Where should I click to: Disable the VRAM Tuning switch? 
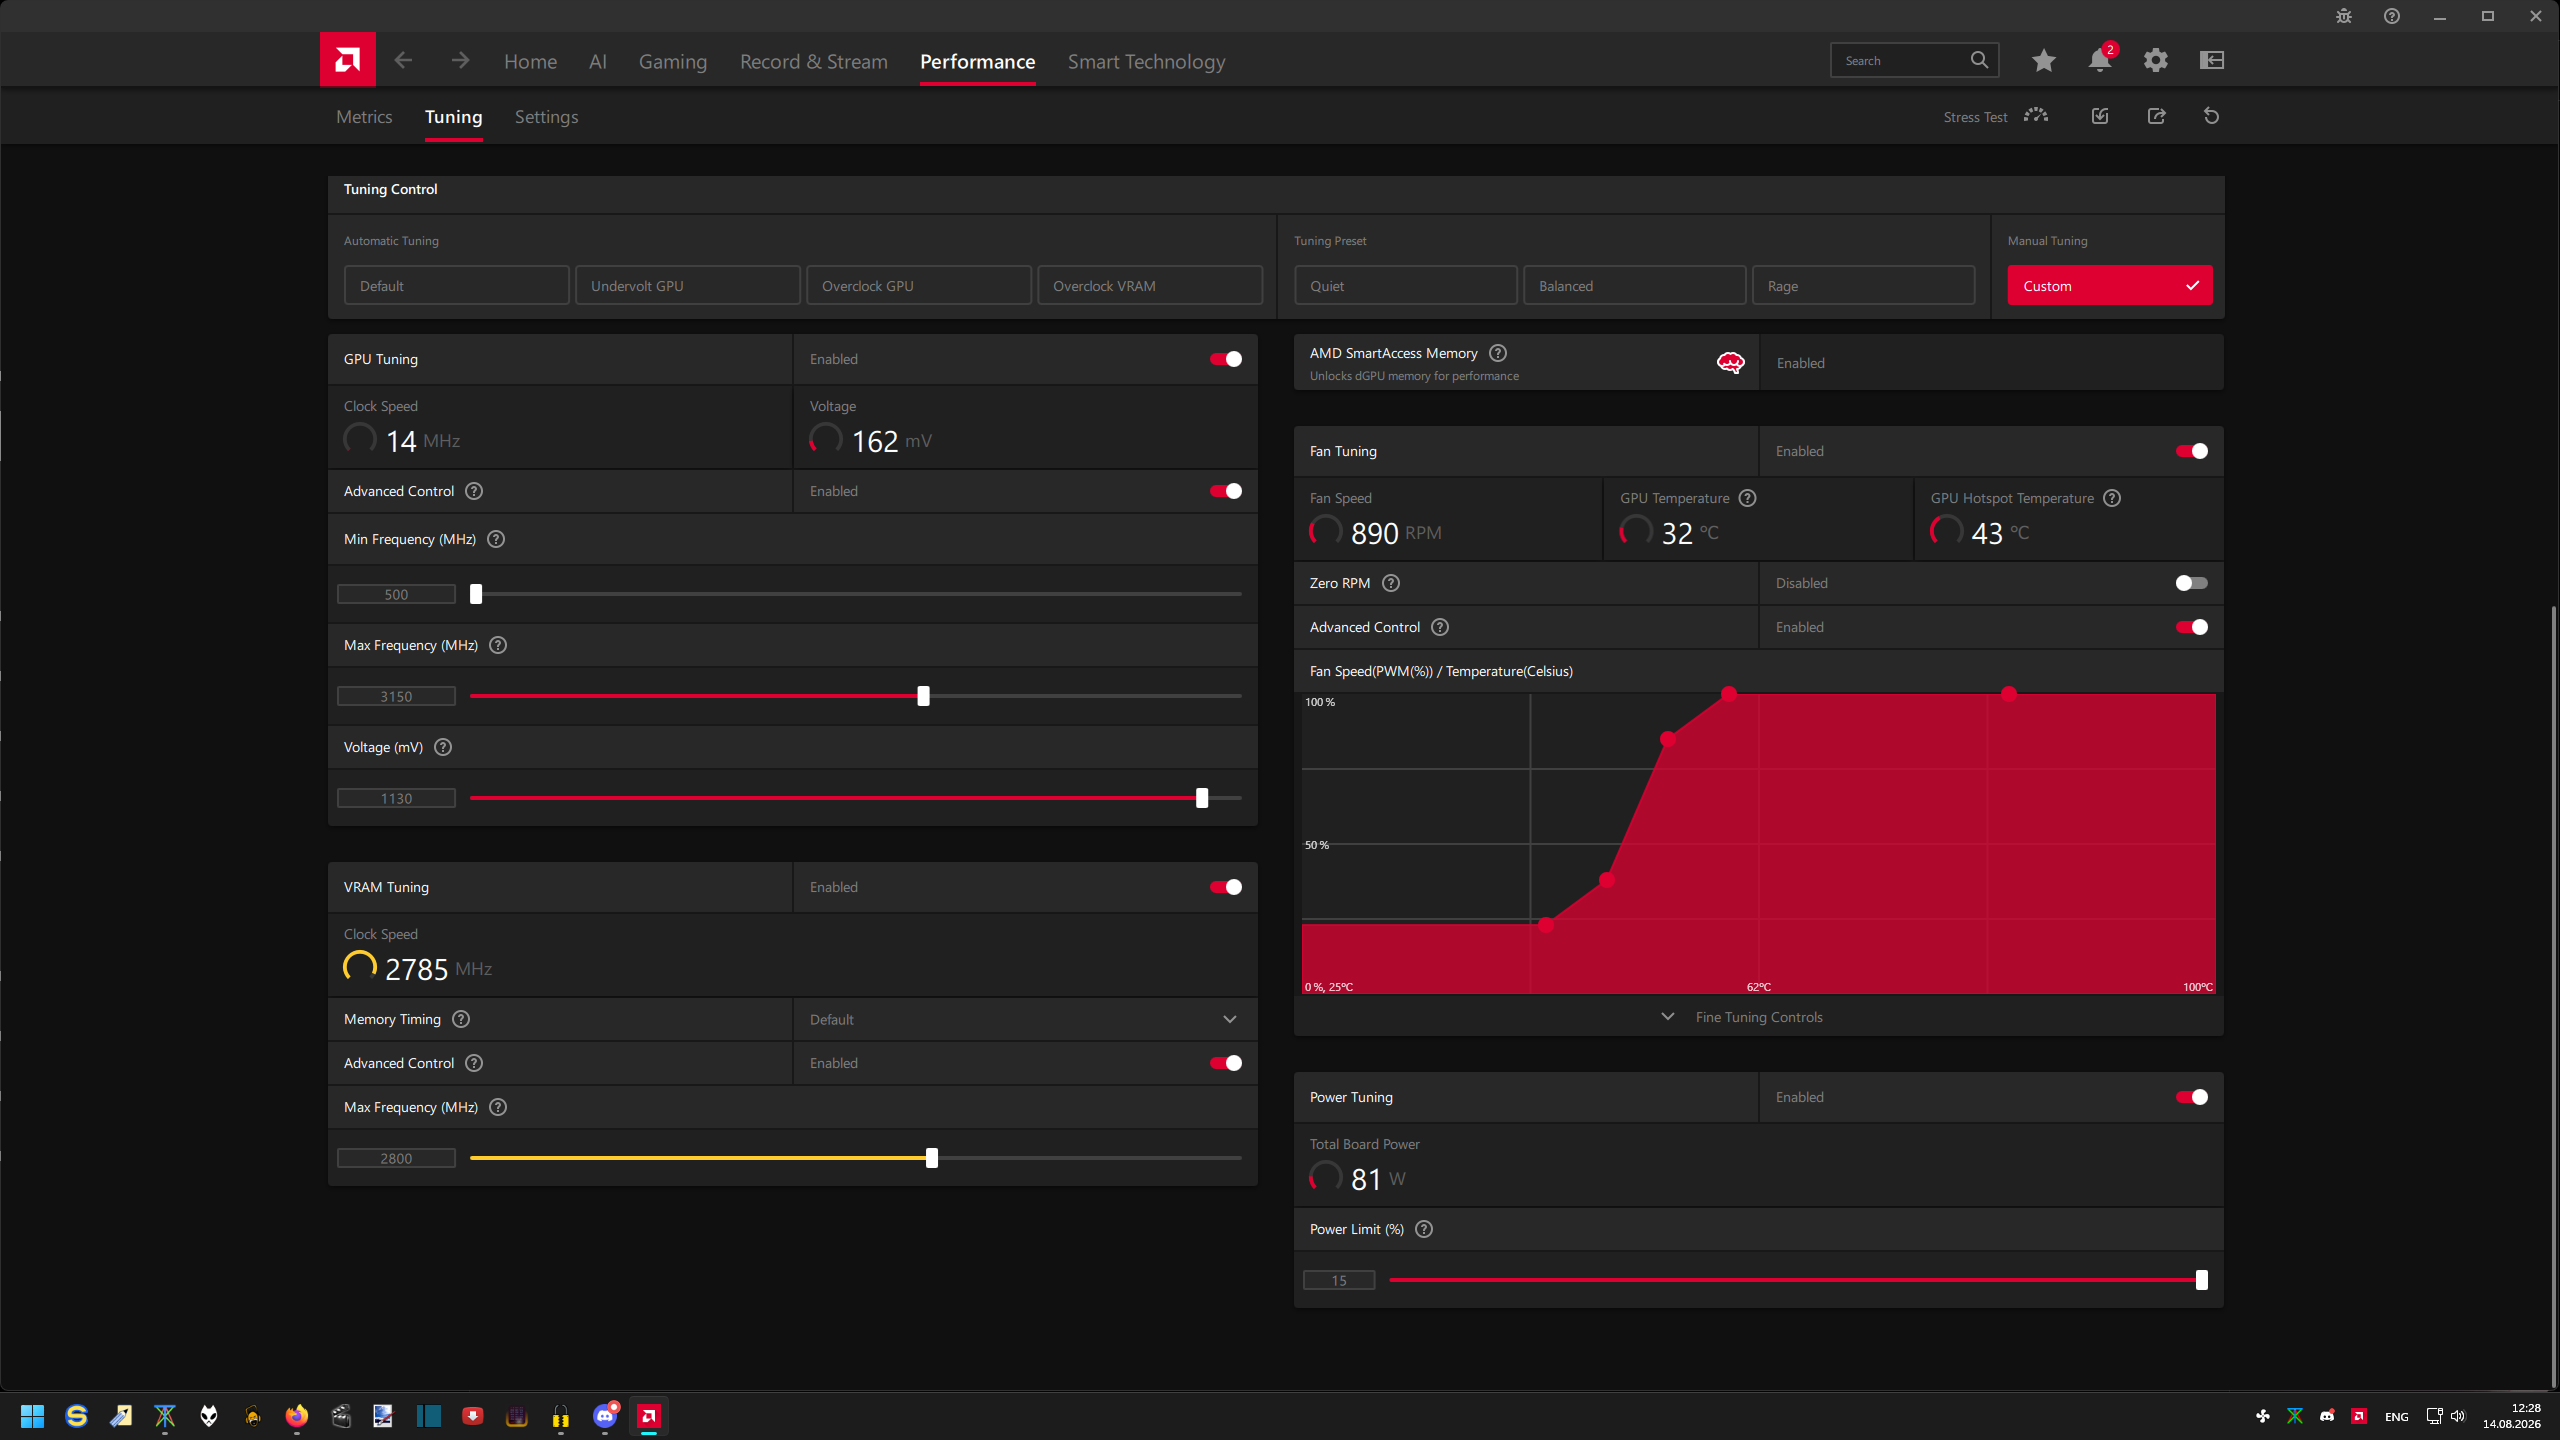coord(1226,887)
